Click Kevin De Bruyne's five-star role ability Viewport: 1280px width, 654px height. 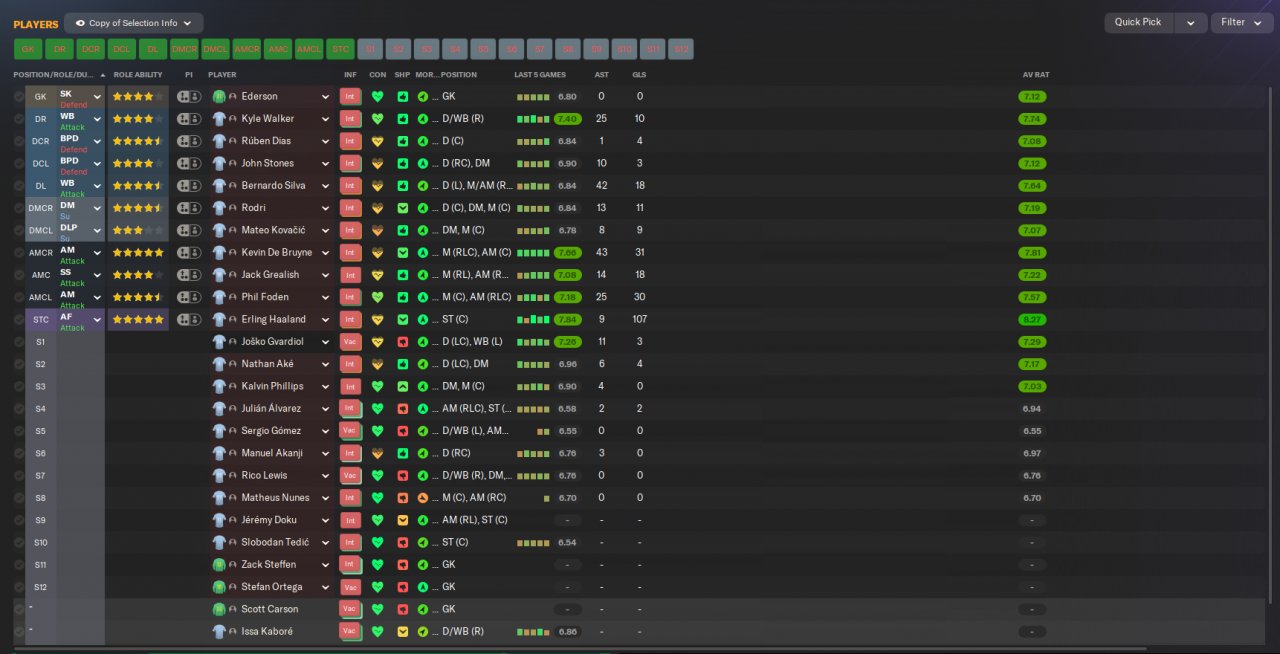[x=138, y=253]
